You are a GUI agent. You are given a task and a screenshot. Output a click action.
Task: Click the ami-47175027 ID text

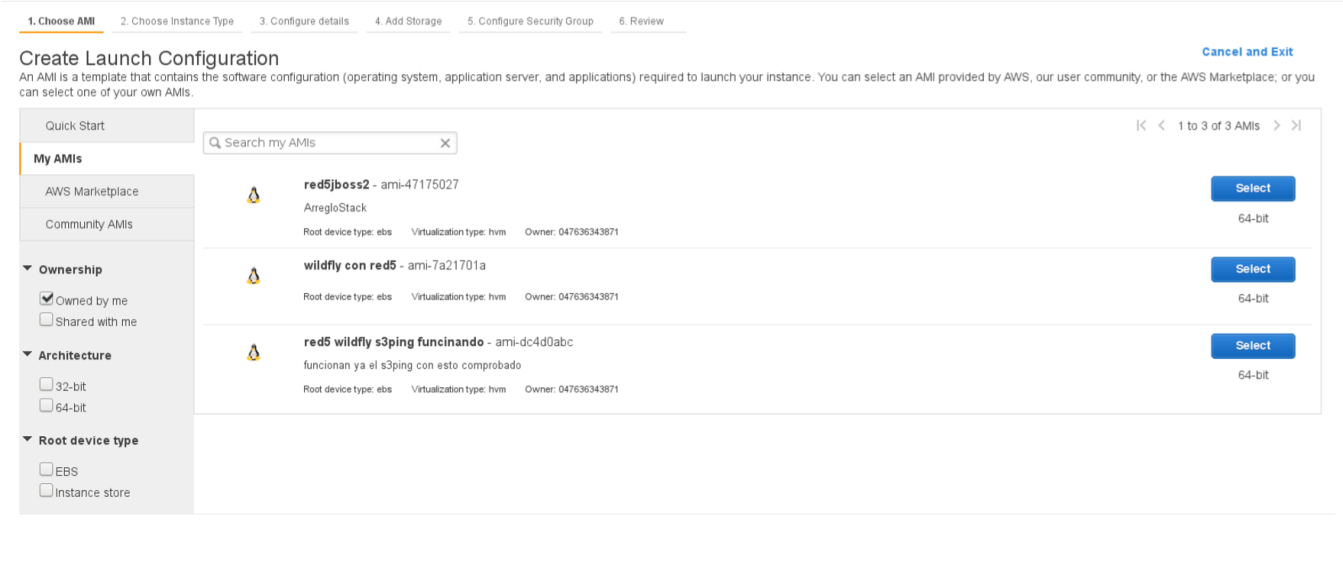pyautogui.click(x=420, y=184)
